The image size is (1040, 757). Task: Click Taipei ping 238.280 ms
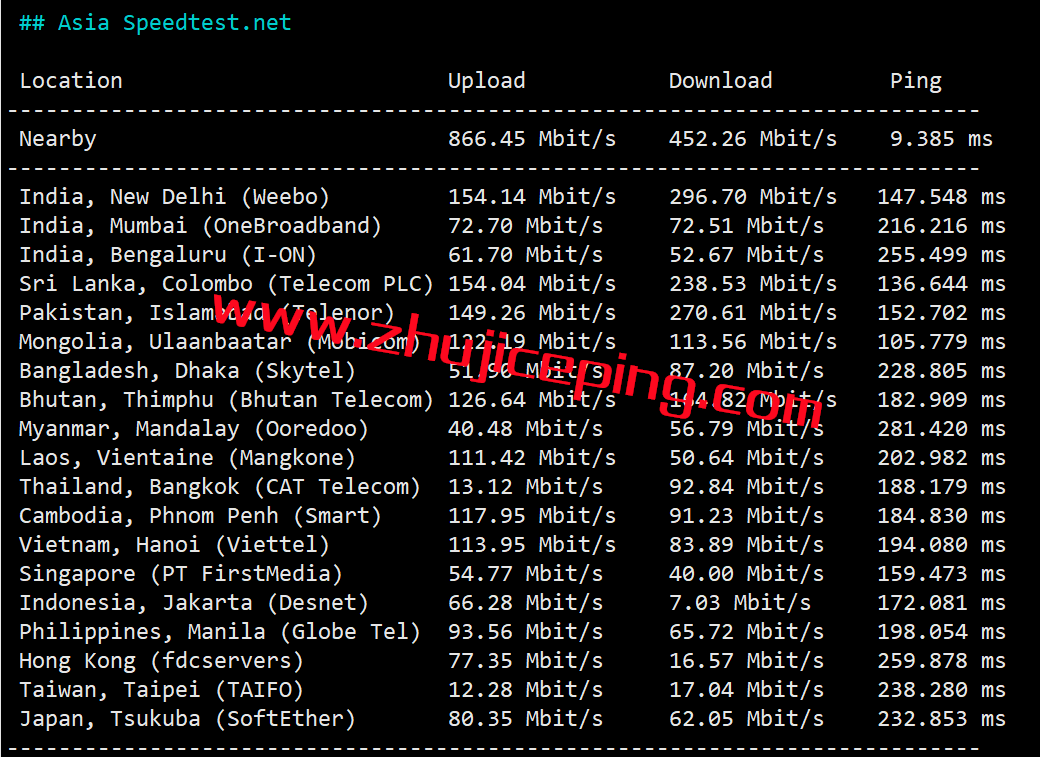(941, 691)
